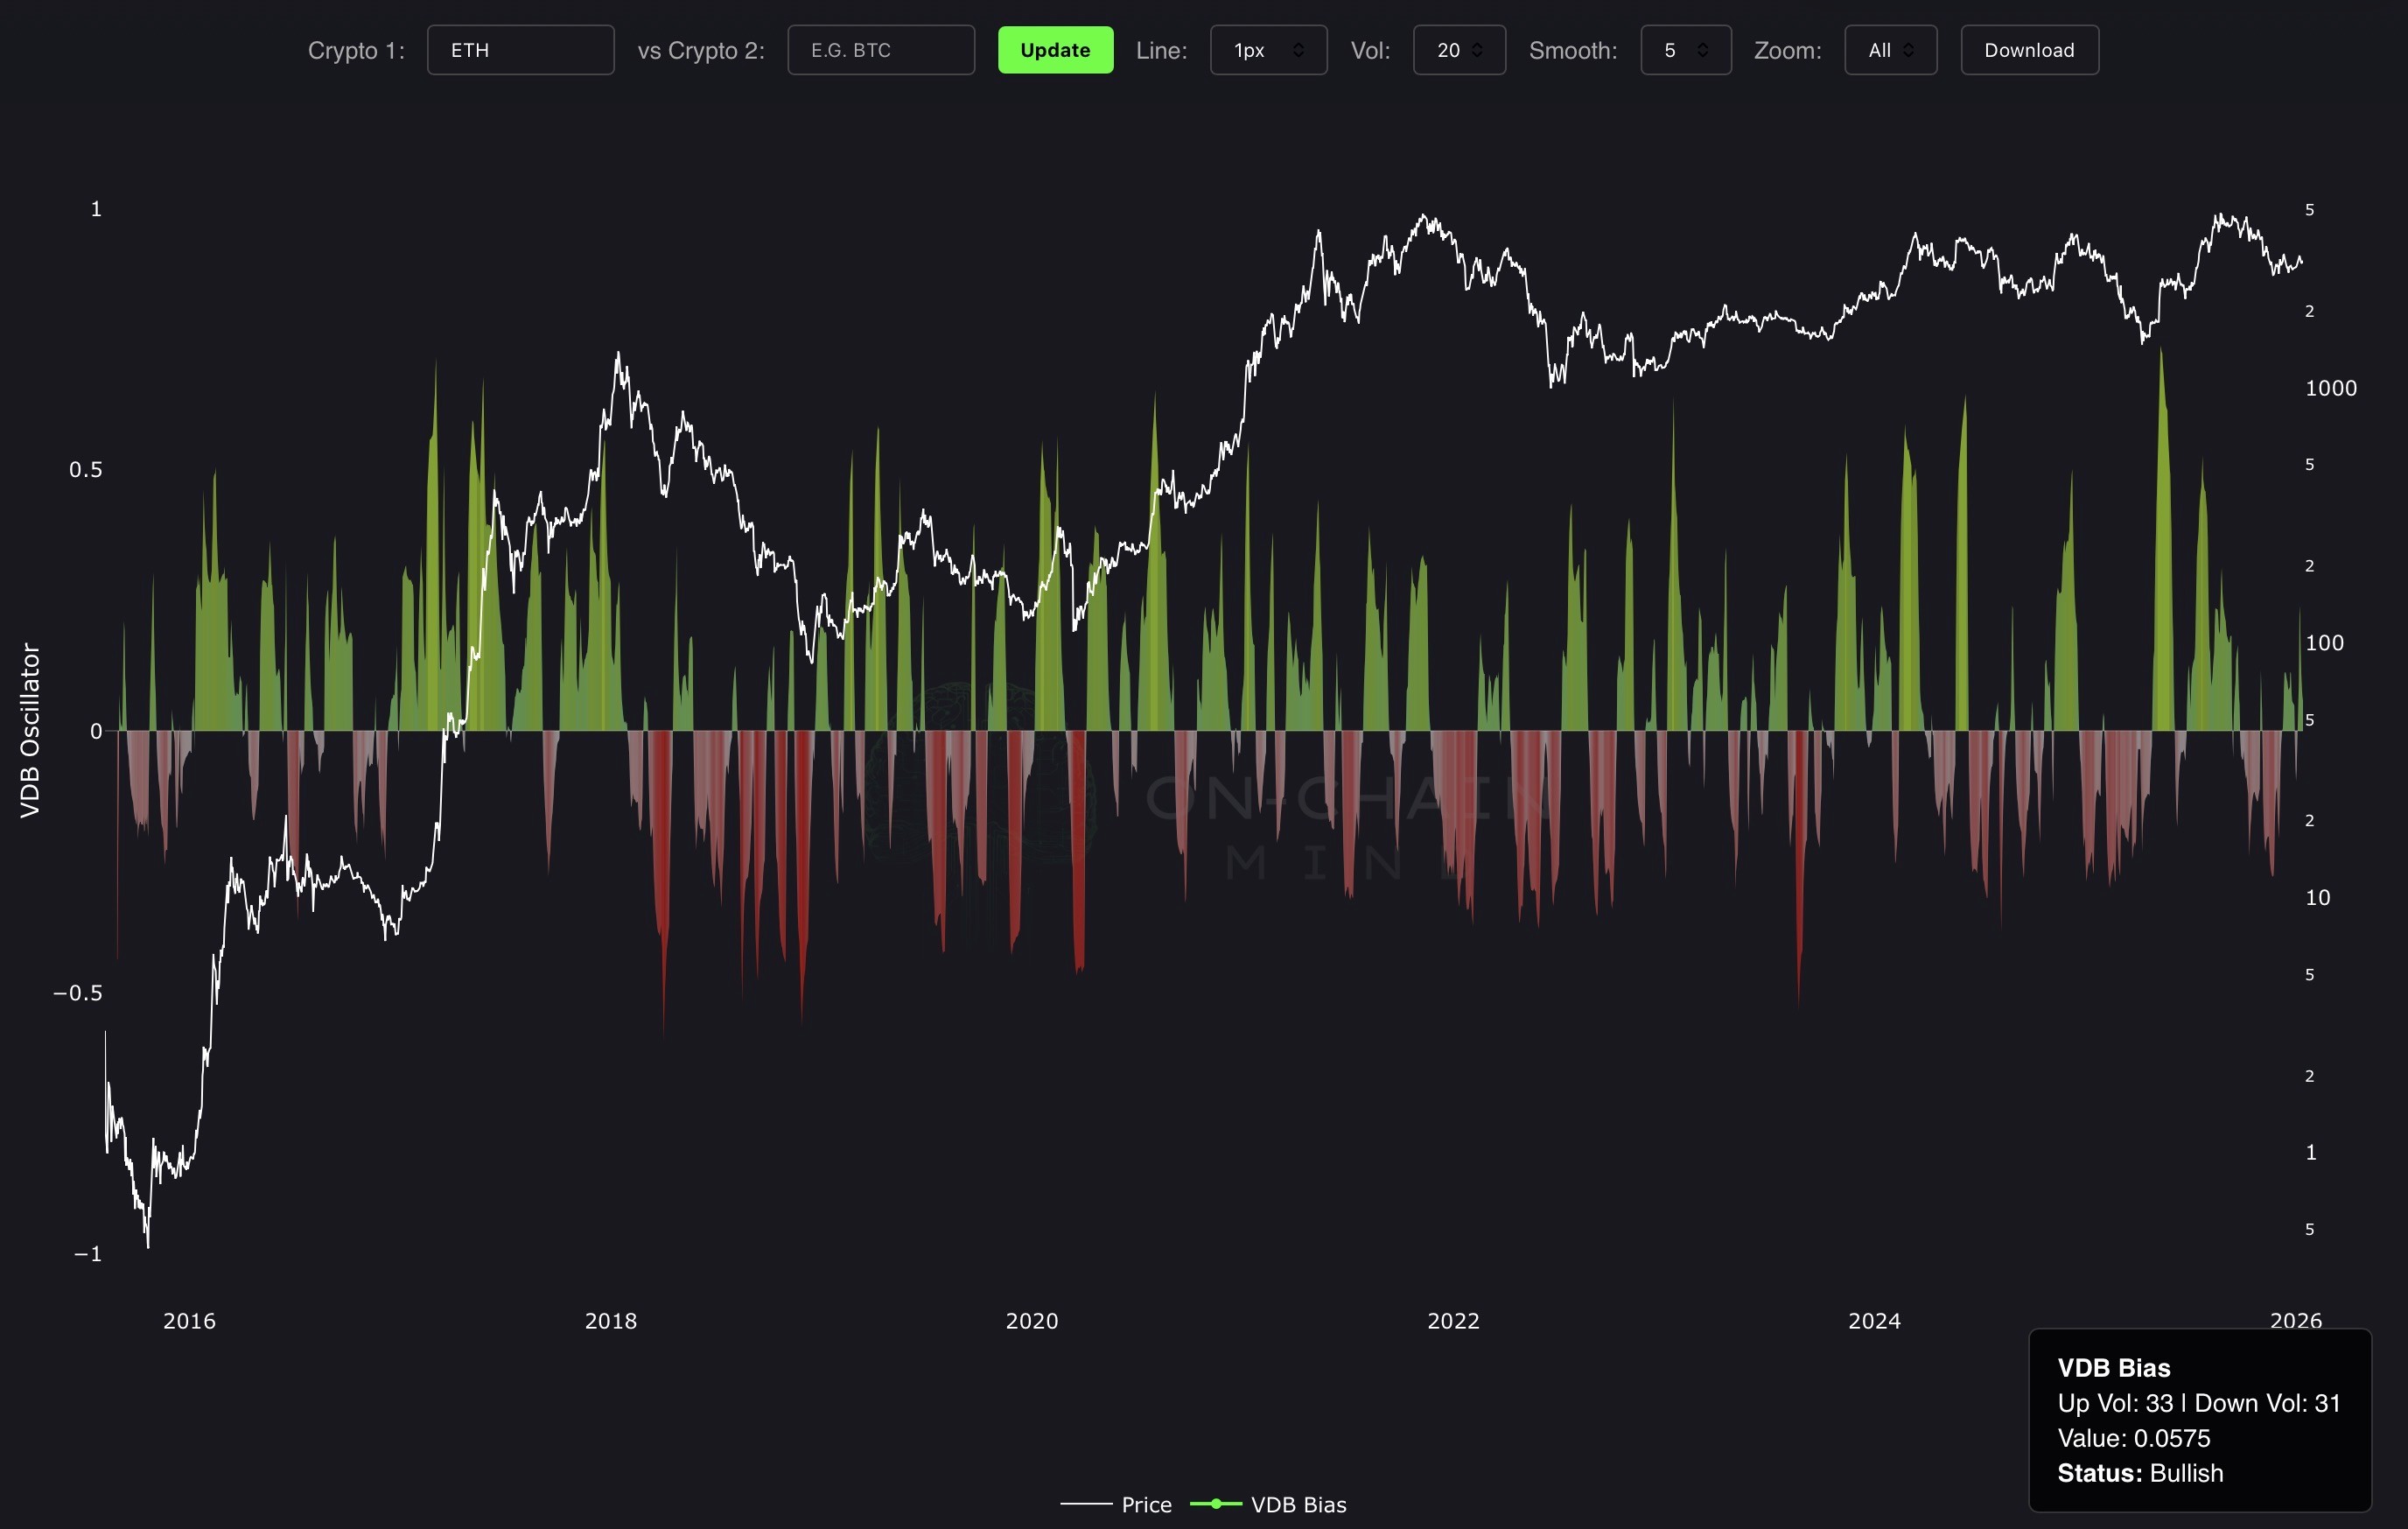Toggle the VDB Bias legend entry
The image size is (2408, 1529).
1298,1504
